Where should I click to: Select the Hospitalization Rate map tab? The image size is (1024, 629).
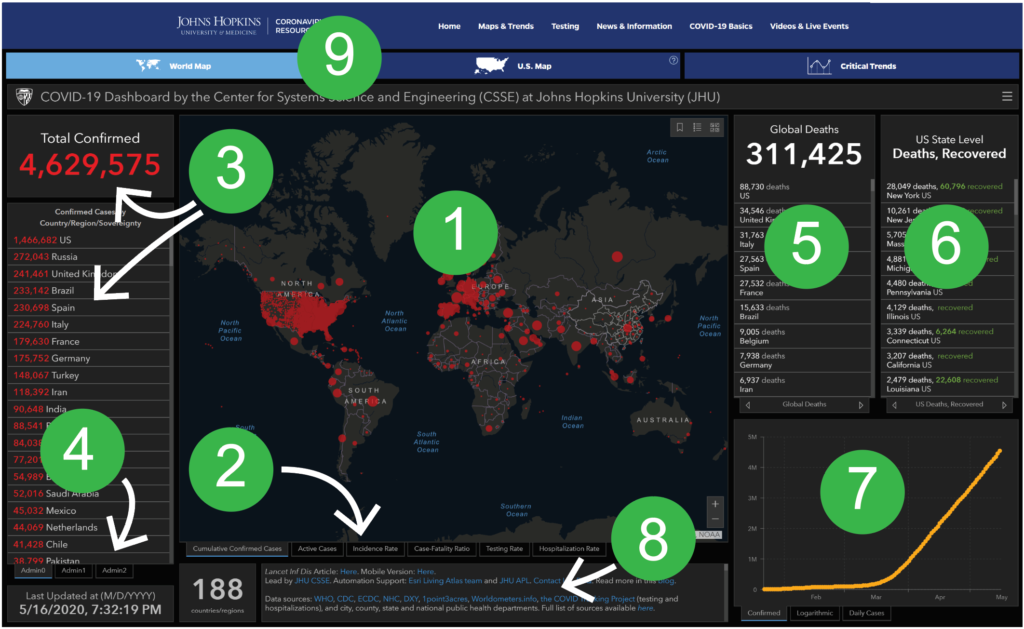[569, 549]
